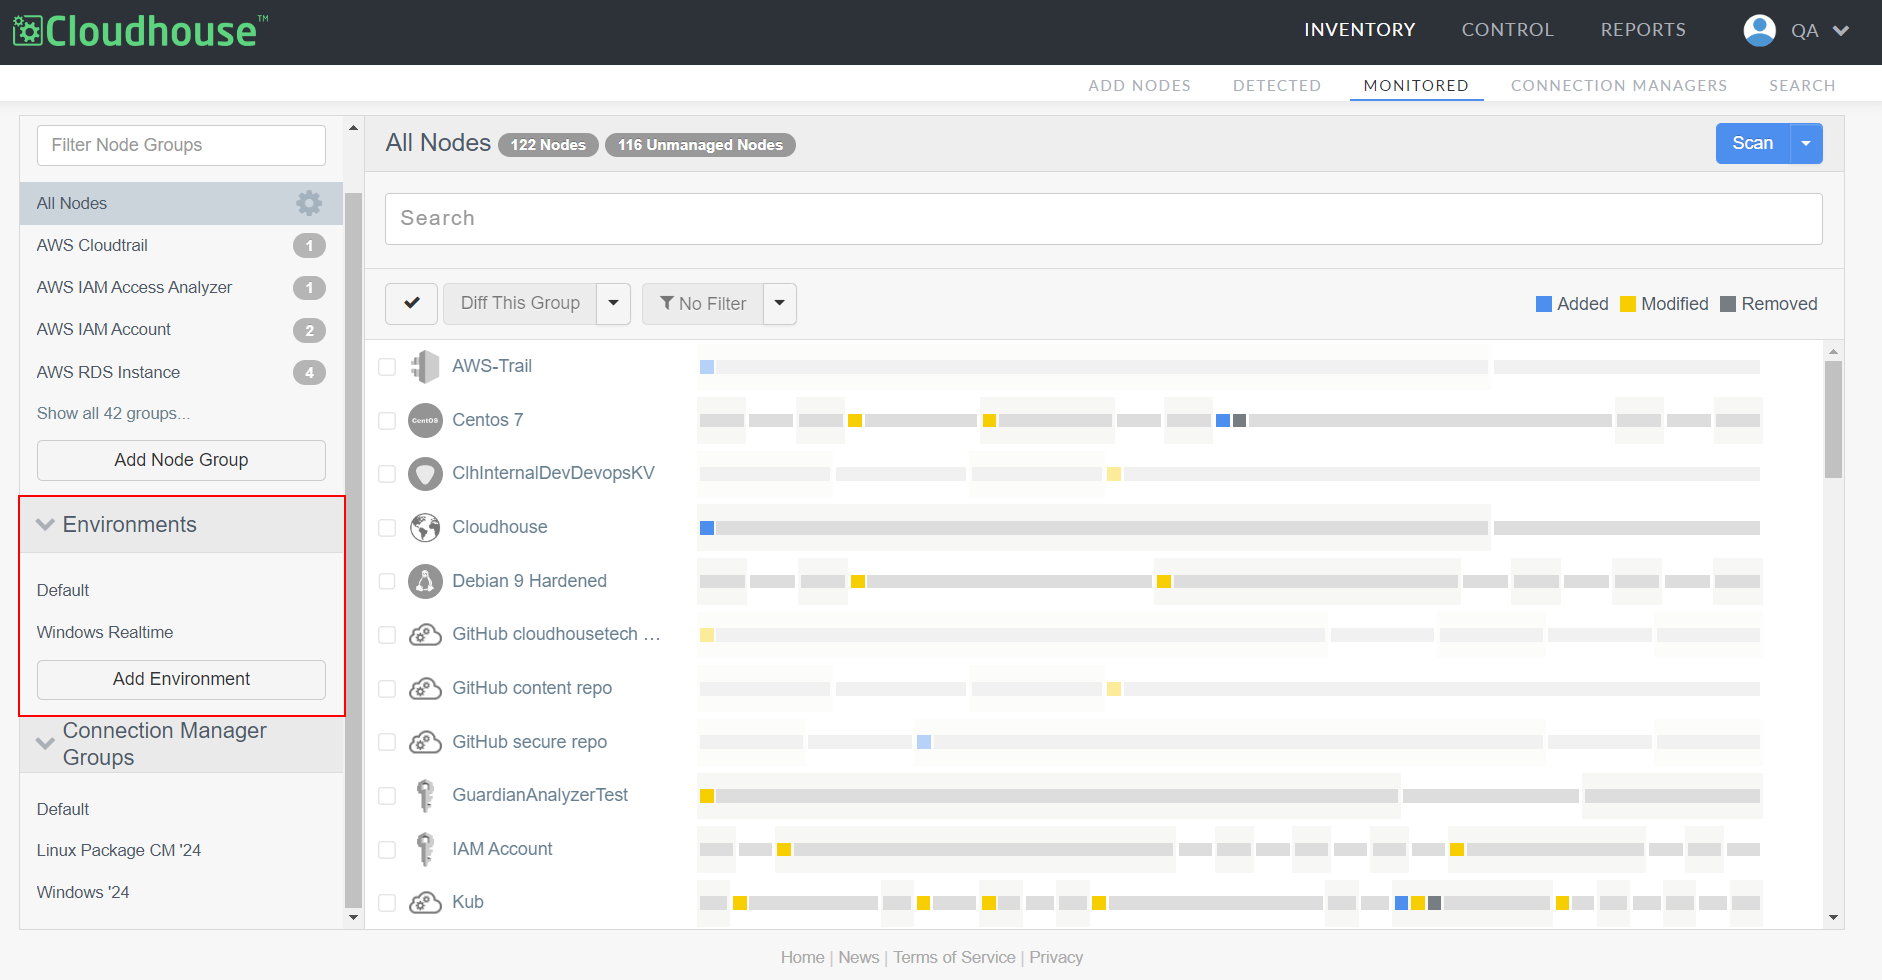
Task: Check the Debian 9 Hardened checkbox
Action: pos(387,581)
